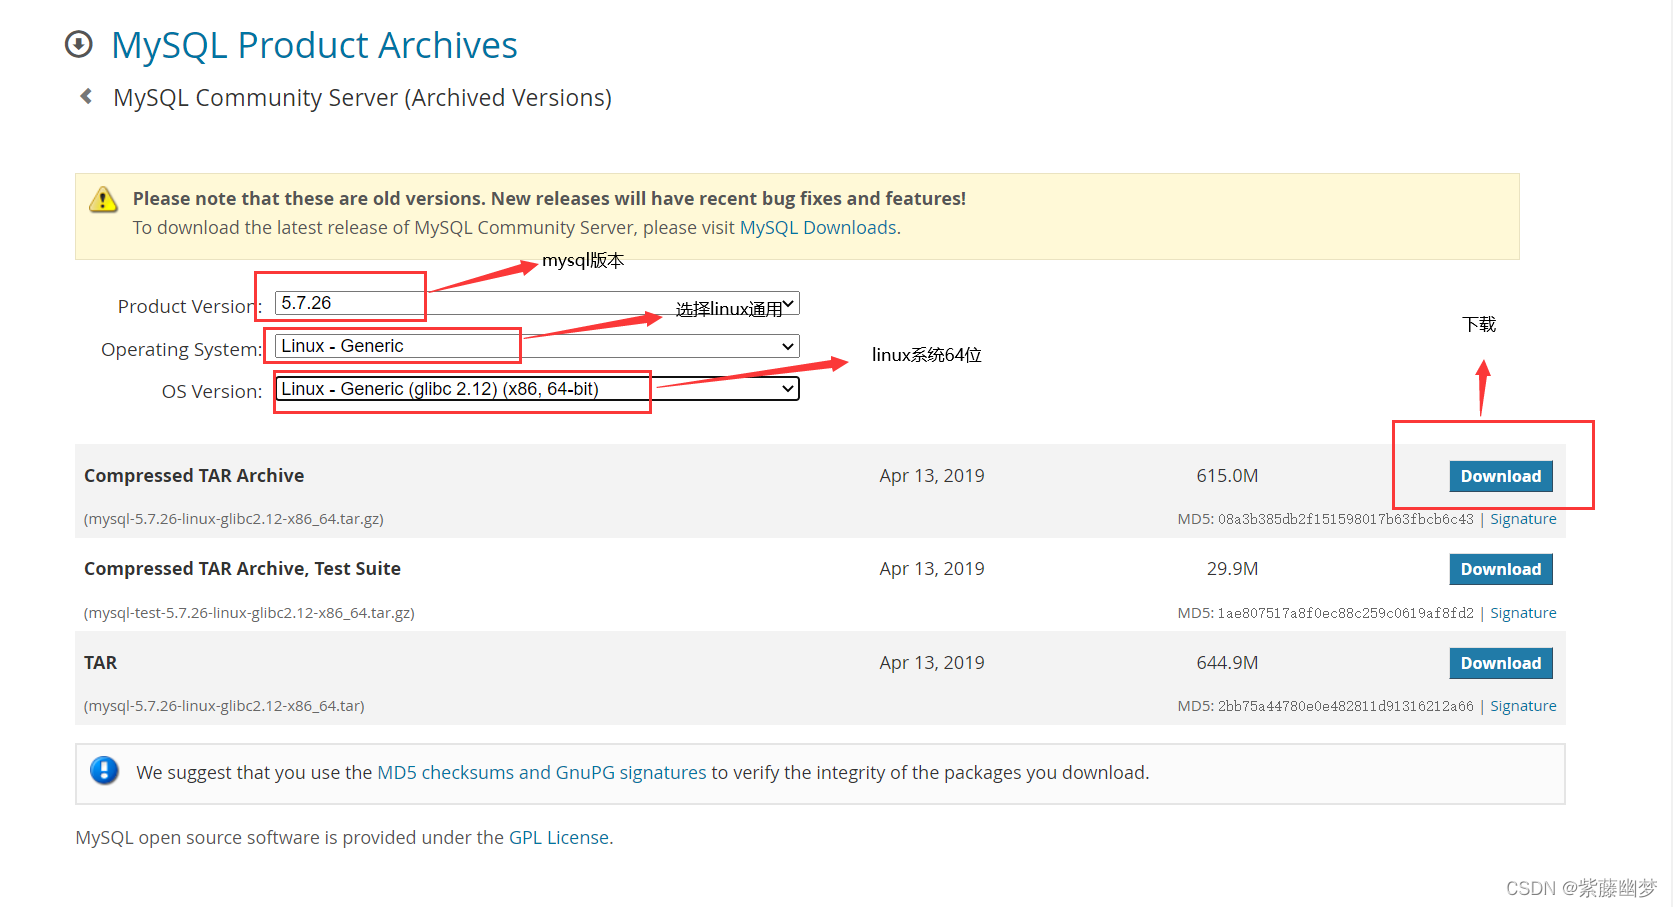
Task: Click the blue info exclamation icon
Action: (104, 771)
